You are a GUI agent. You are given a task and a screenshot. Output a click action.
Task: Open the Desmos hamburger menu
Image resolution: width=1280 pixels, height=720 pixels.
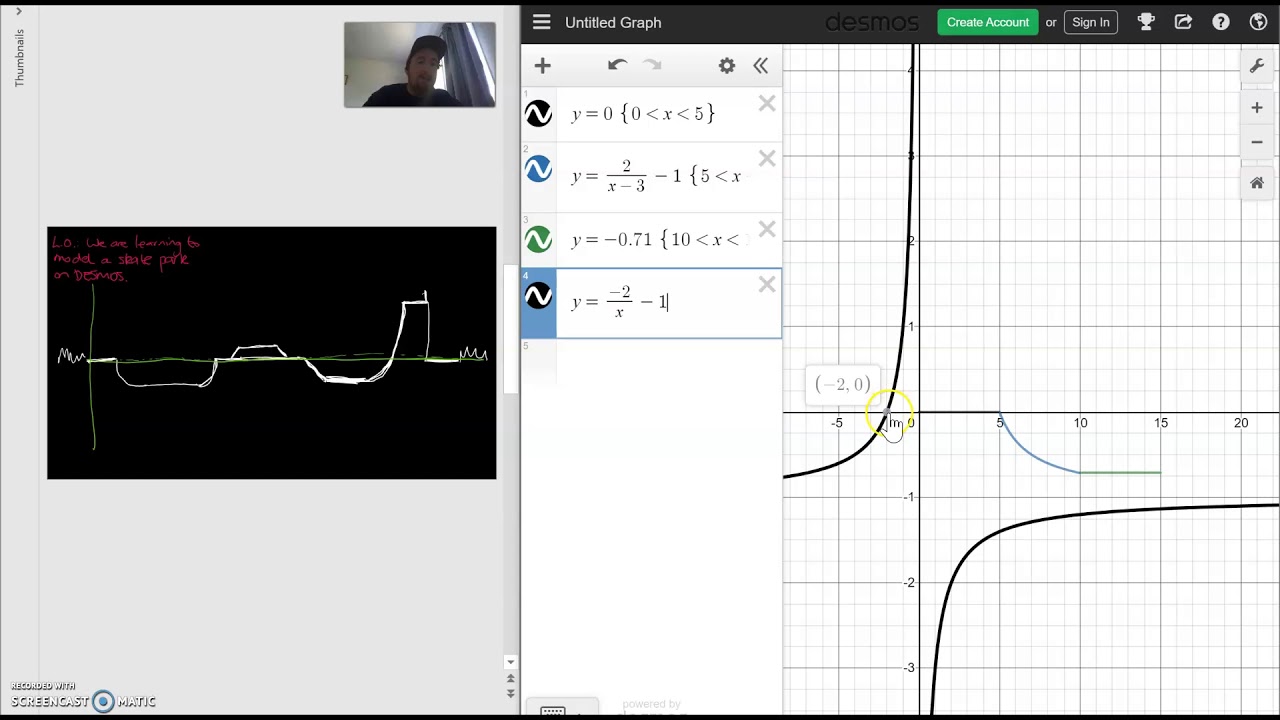pos(541,22)
